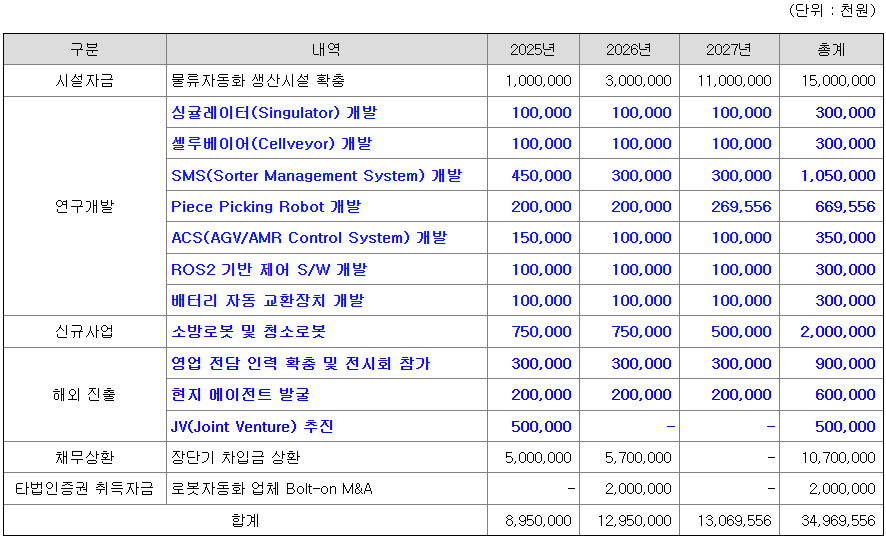Select the 34,969,556 grand total
The image size is (886, 539).
click(x=838, y=520)
